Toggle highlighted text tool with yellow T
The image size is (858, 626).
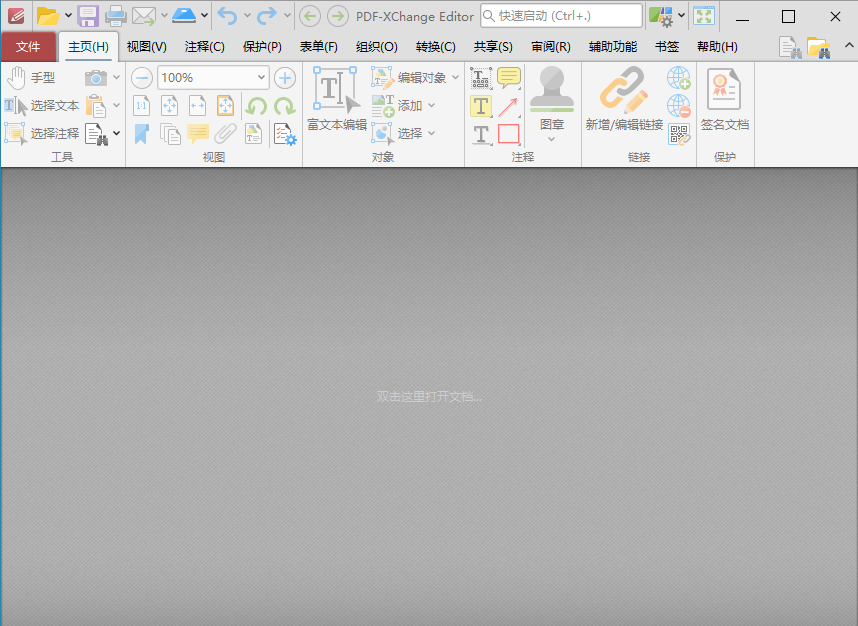481,107
